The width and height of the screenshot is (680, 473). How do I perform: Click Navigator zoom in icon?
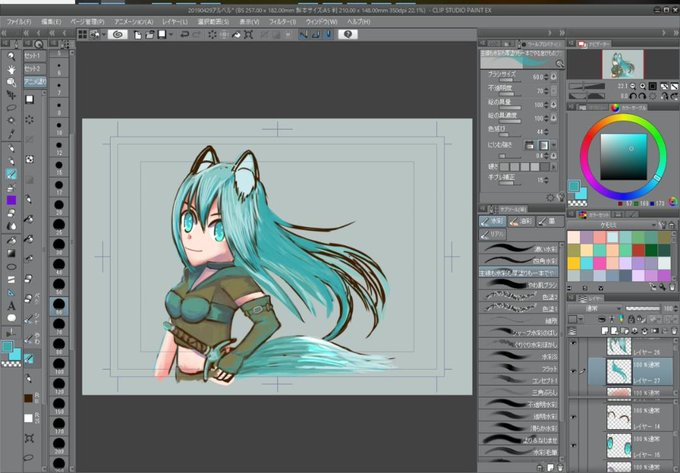643,86
